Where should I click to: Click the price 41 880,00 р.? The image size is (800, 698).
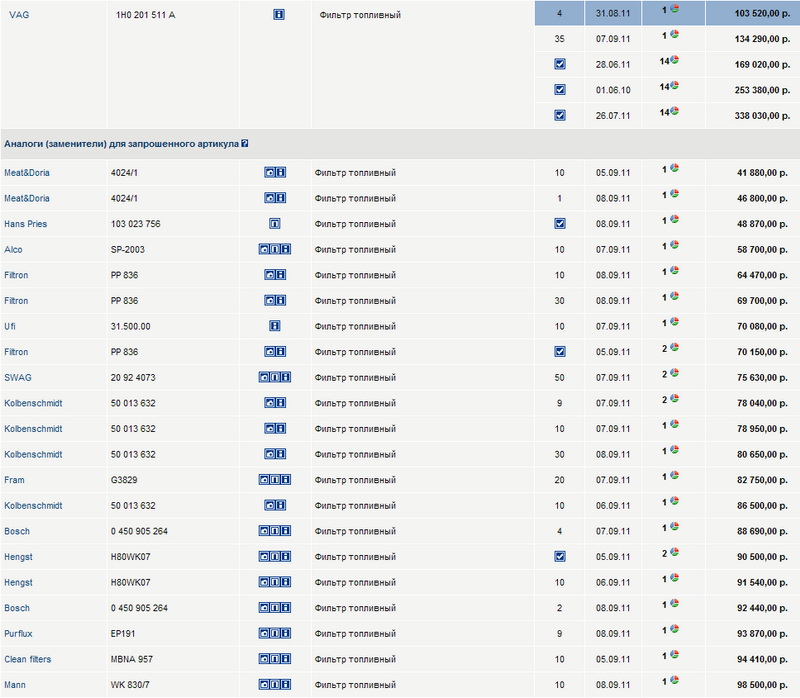pos(762,173)
